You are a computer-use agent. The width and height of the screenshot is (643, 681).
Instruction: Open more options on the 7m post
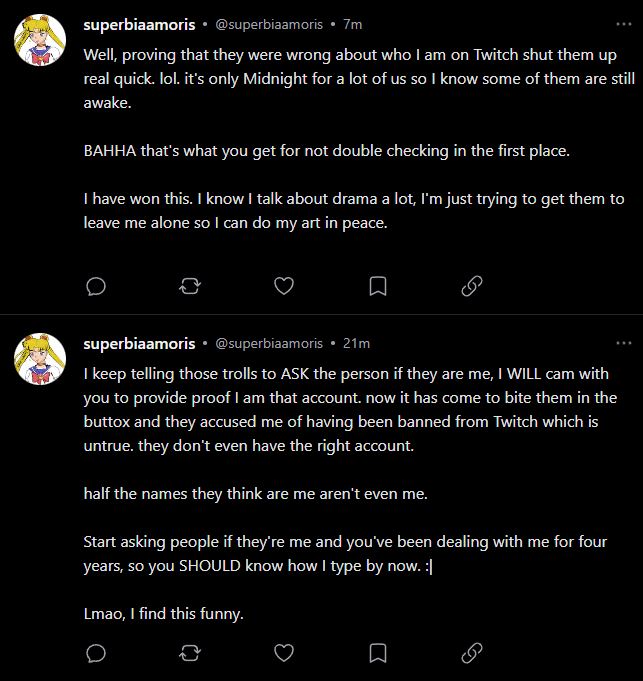click(624, 24)
